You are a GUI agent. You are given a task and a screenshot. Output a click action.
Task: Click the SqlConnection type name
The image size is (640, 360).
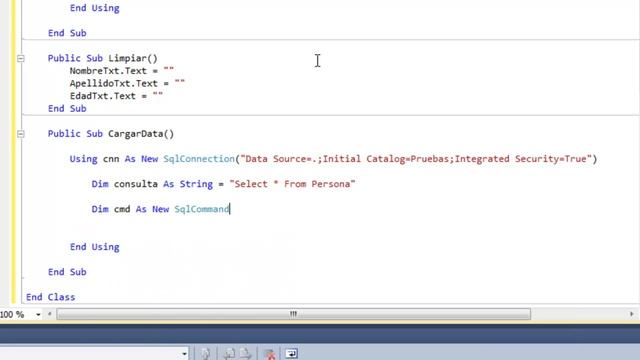(x=199, y=159)
